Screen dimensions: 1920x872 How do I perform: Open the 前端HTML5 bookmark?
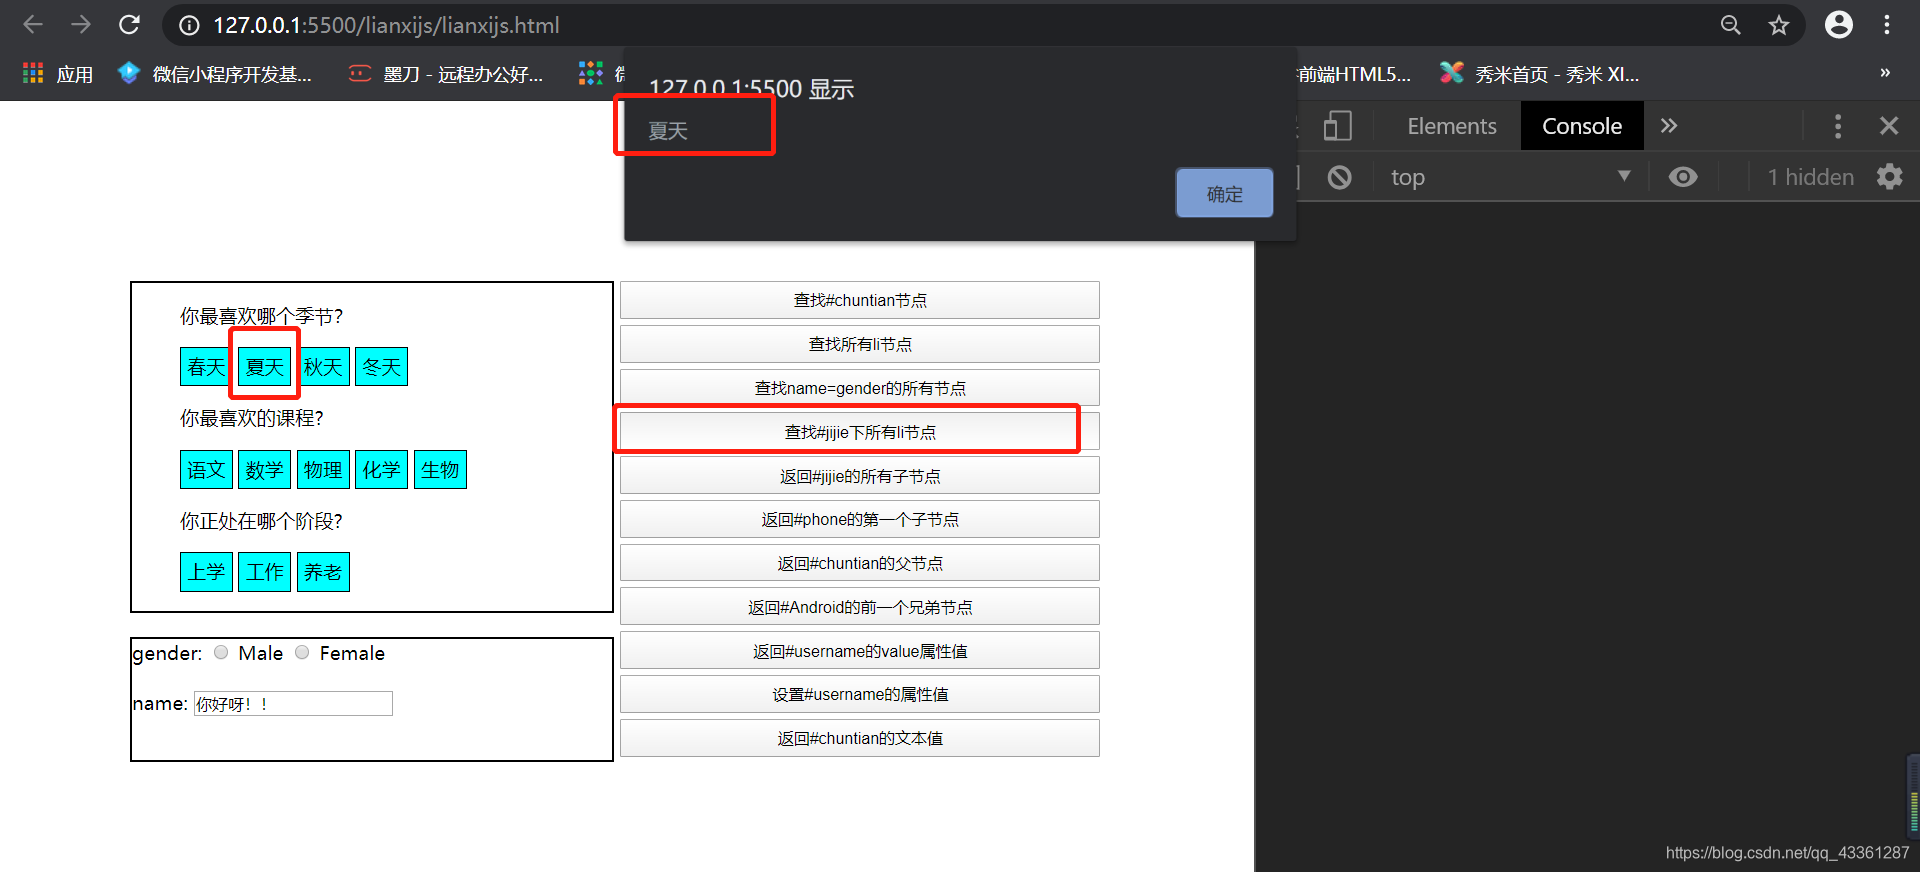1354,74
